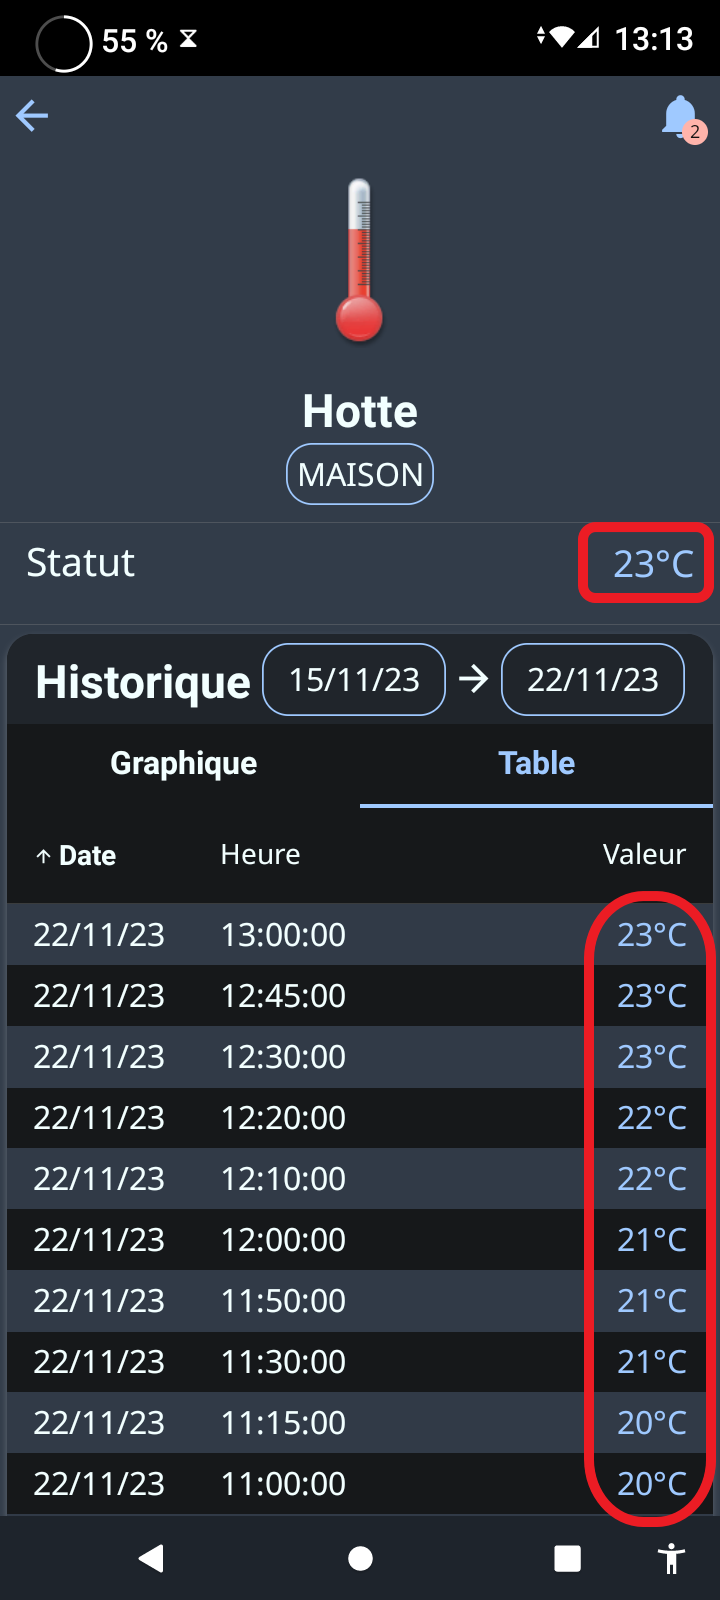The height and width of the screenshot is (1600, 720).
Task: Tap the back arrow icon
Action: point(32,116)
